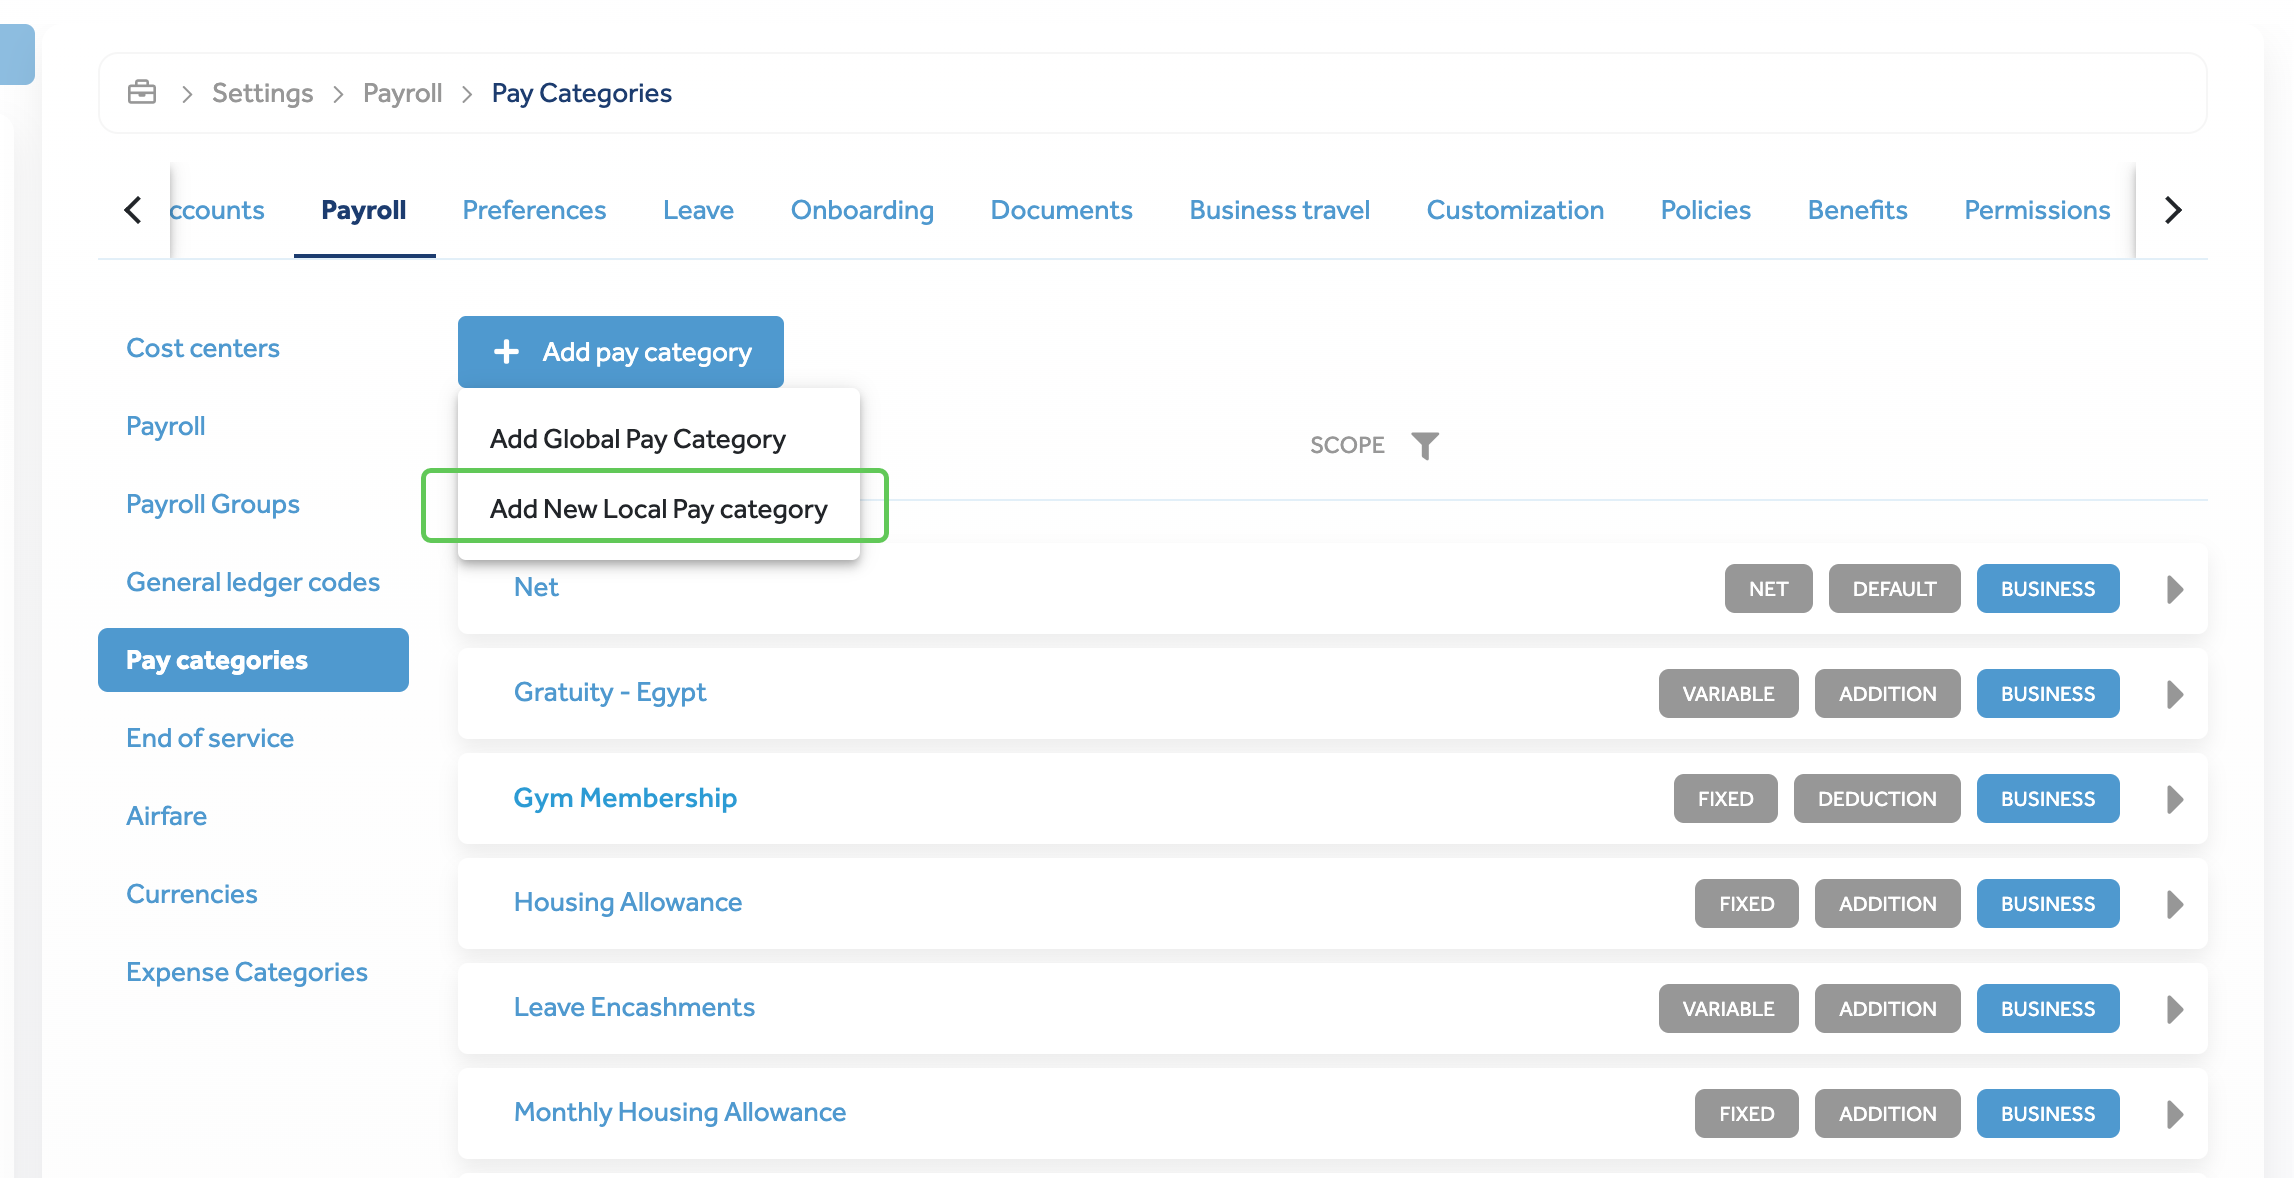Switch to the Documents tab
The height and width of the screenshot is (1178, 2294).
click(1060, 210)
